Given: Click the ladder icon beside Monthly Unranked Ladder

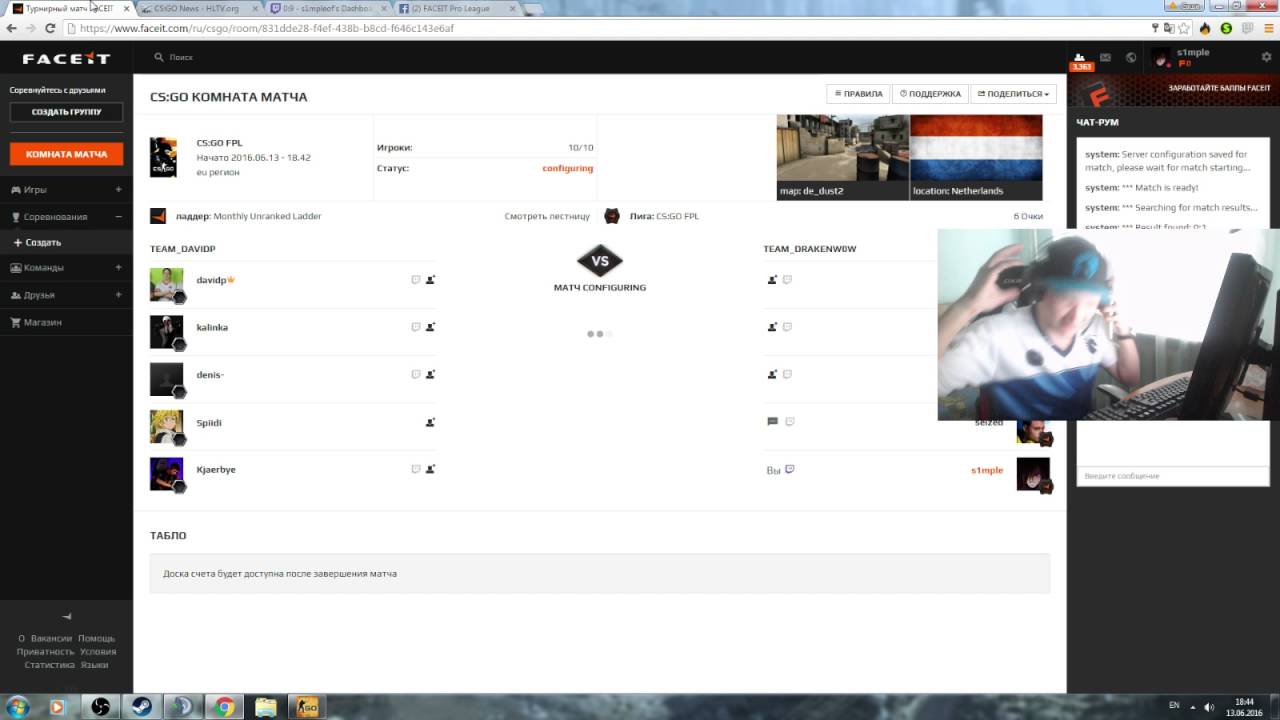Looking at the screenshot, I should pos(158,216).
